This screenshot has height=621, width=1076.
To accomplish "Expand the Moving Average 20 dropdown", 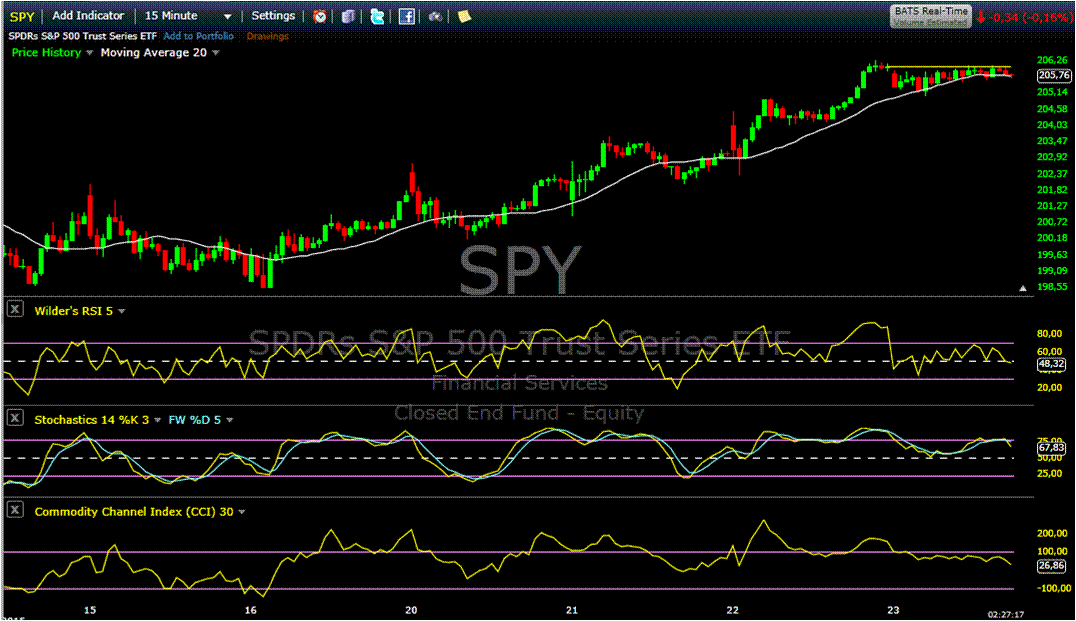I will (x=215, y=53).
